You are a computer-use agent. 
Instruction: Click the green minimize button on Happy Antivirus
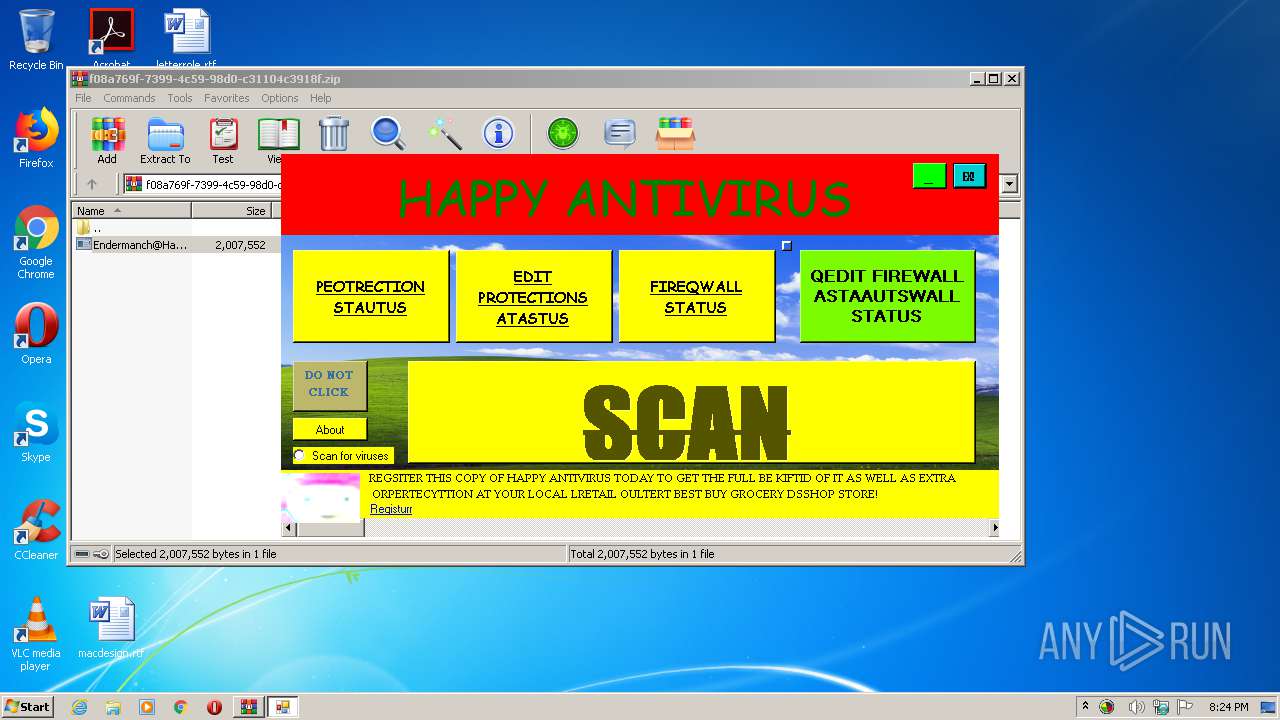coord(929,176)
